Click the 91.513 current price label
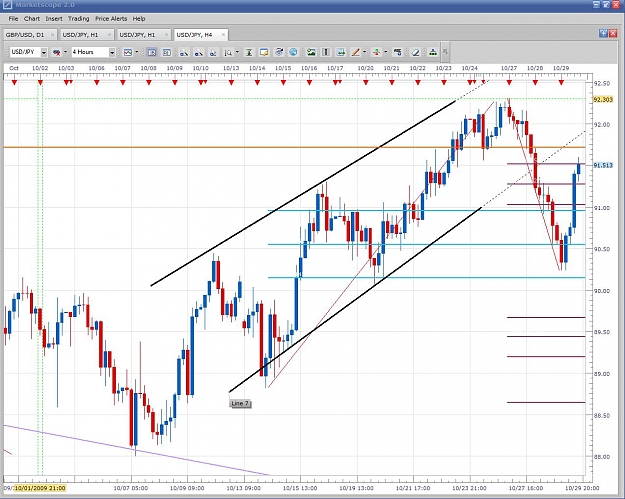The image size is (625, 499). click(x=603, y=165)
